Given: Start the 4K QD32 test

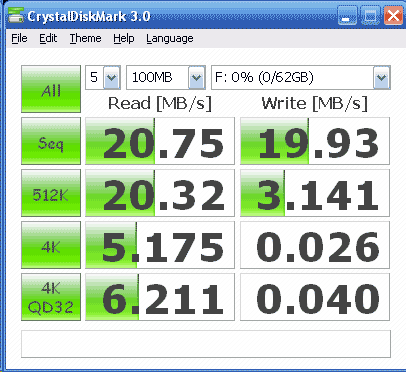Looking at the screenshot, I should pyautogui.click(x=51, y=297).
